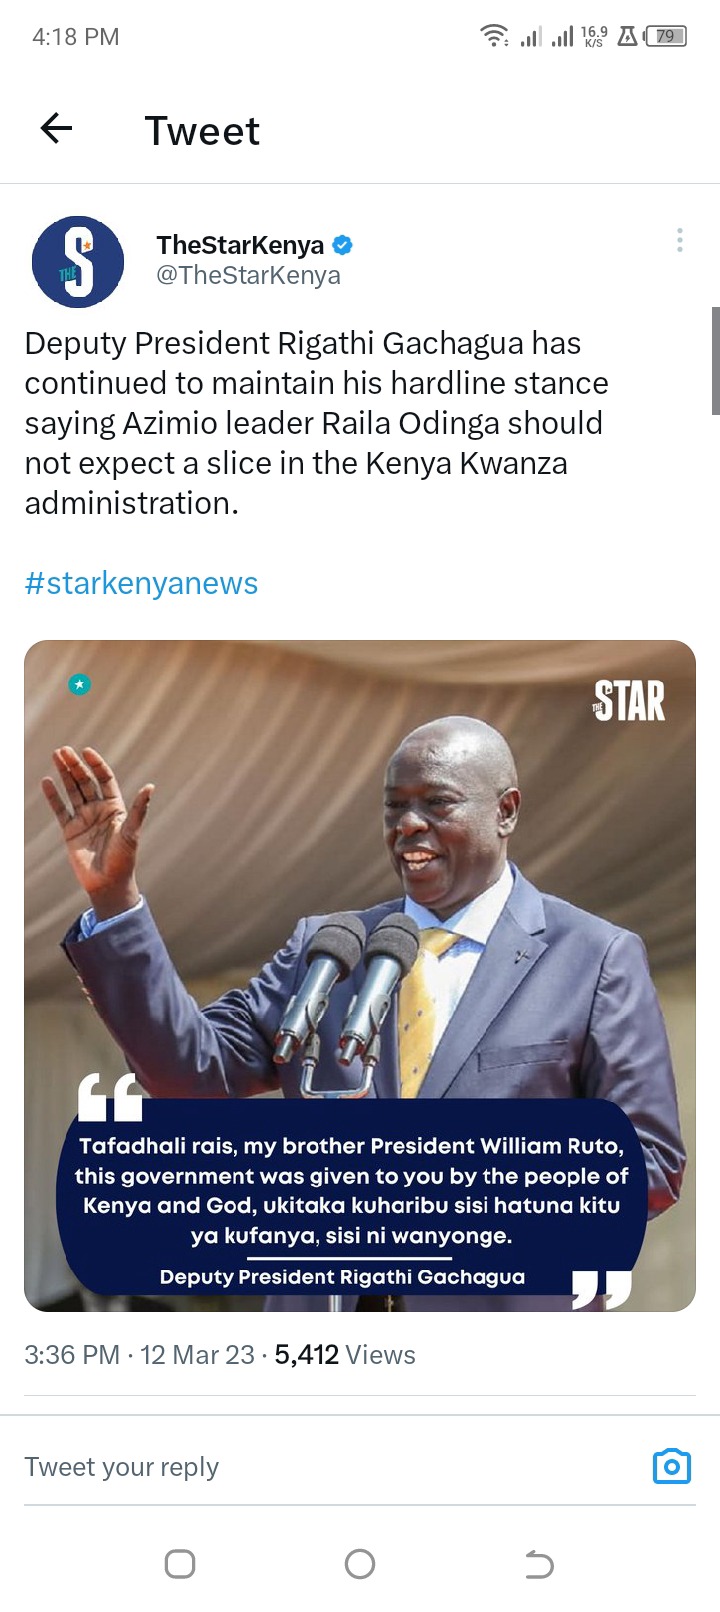Click the #starkenyanews hashtag
The height and width of the screenshot is (1612, 720).
pos(141,583)
